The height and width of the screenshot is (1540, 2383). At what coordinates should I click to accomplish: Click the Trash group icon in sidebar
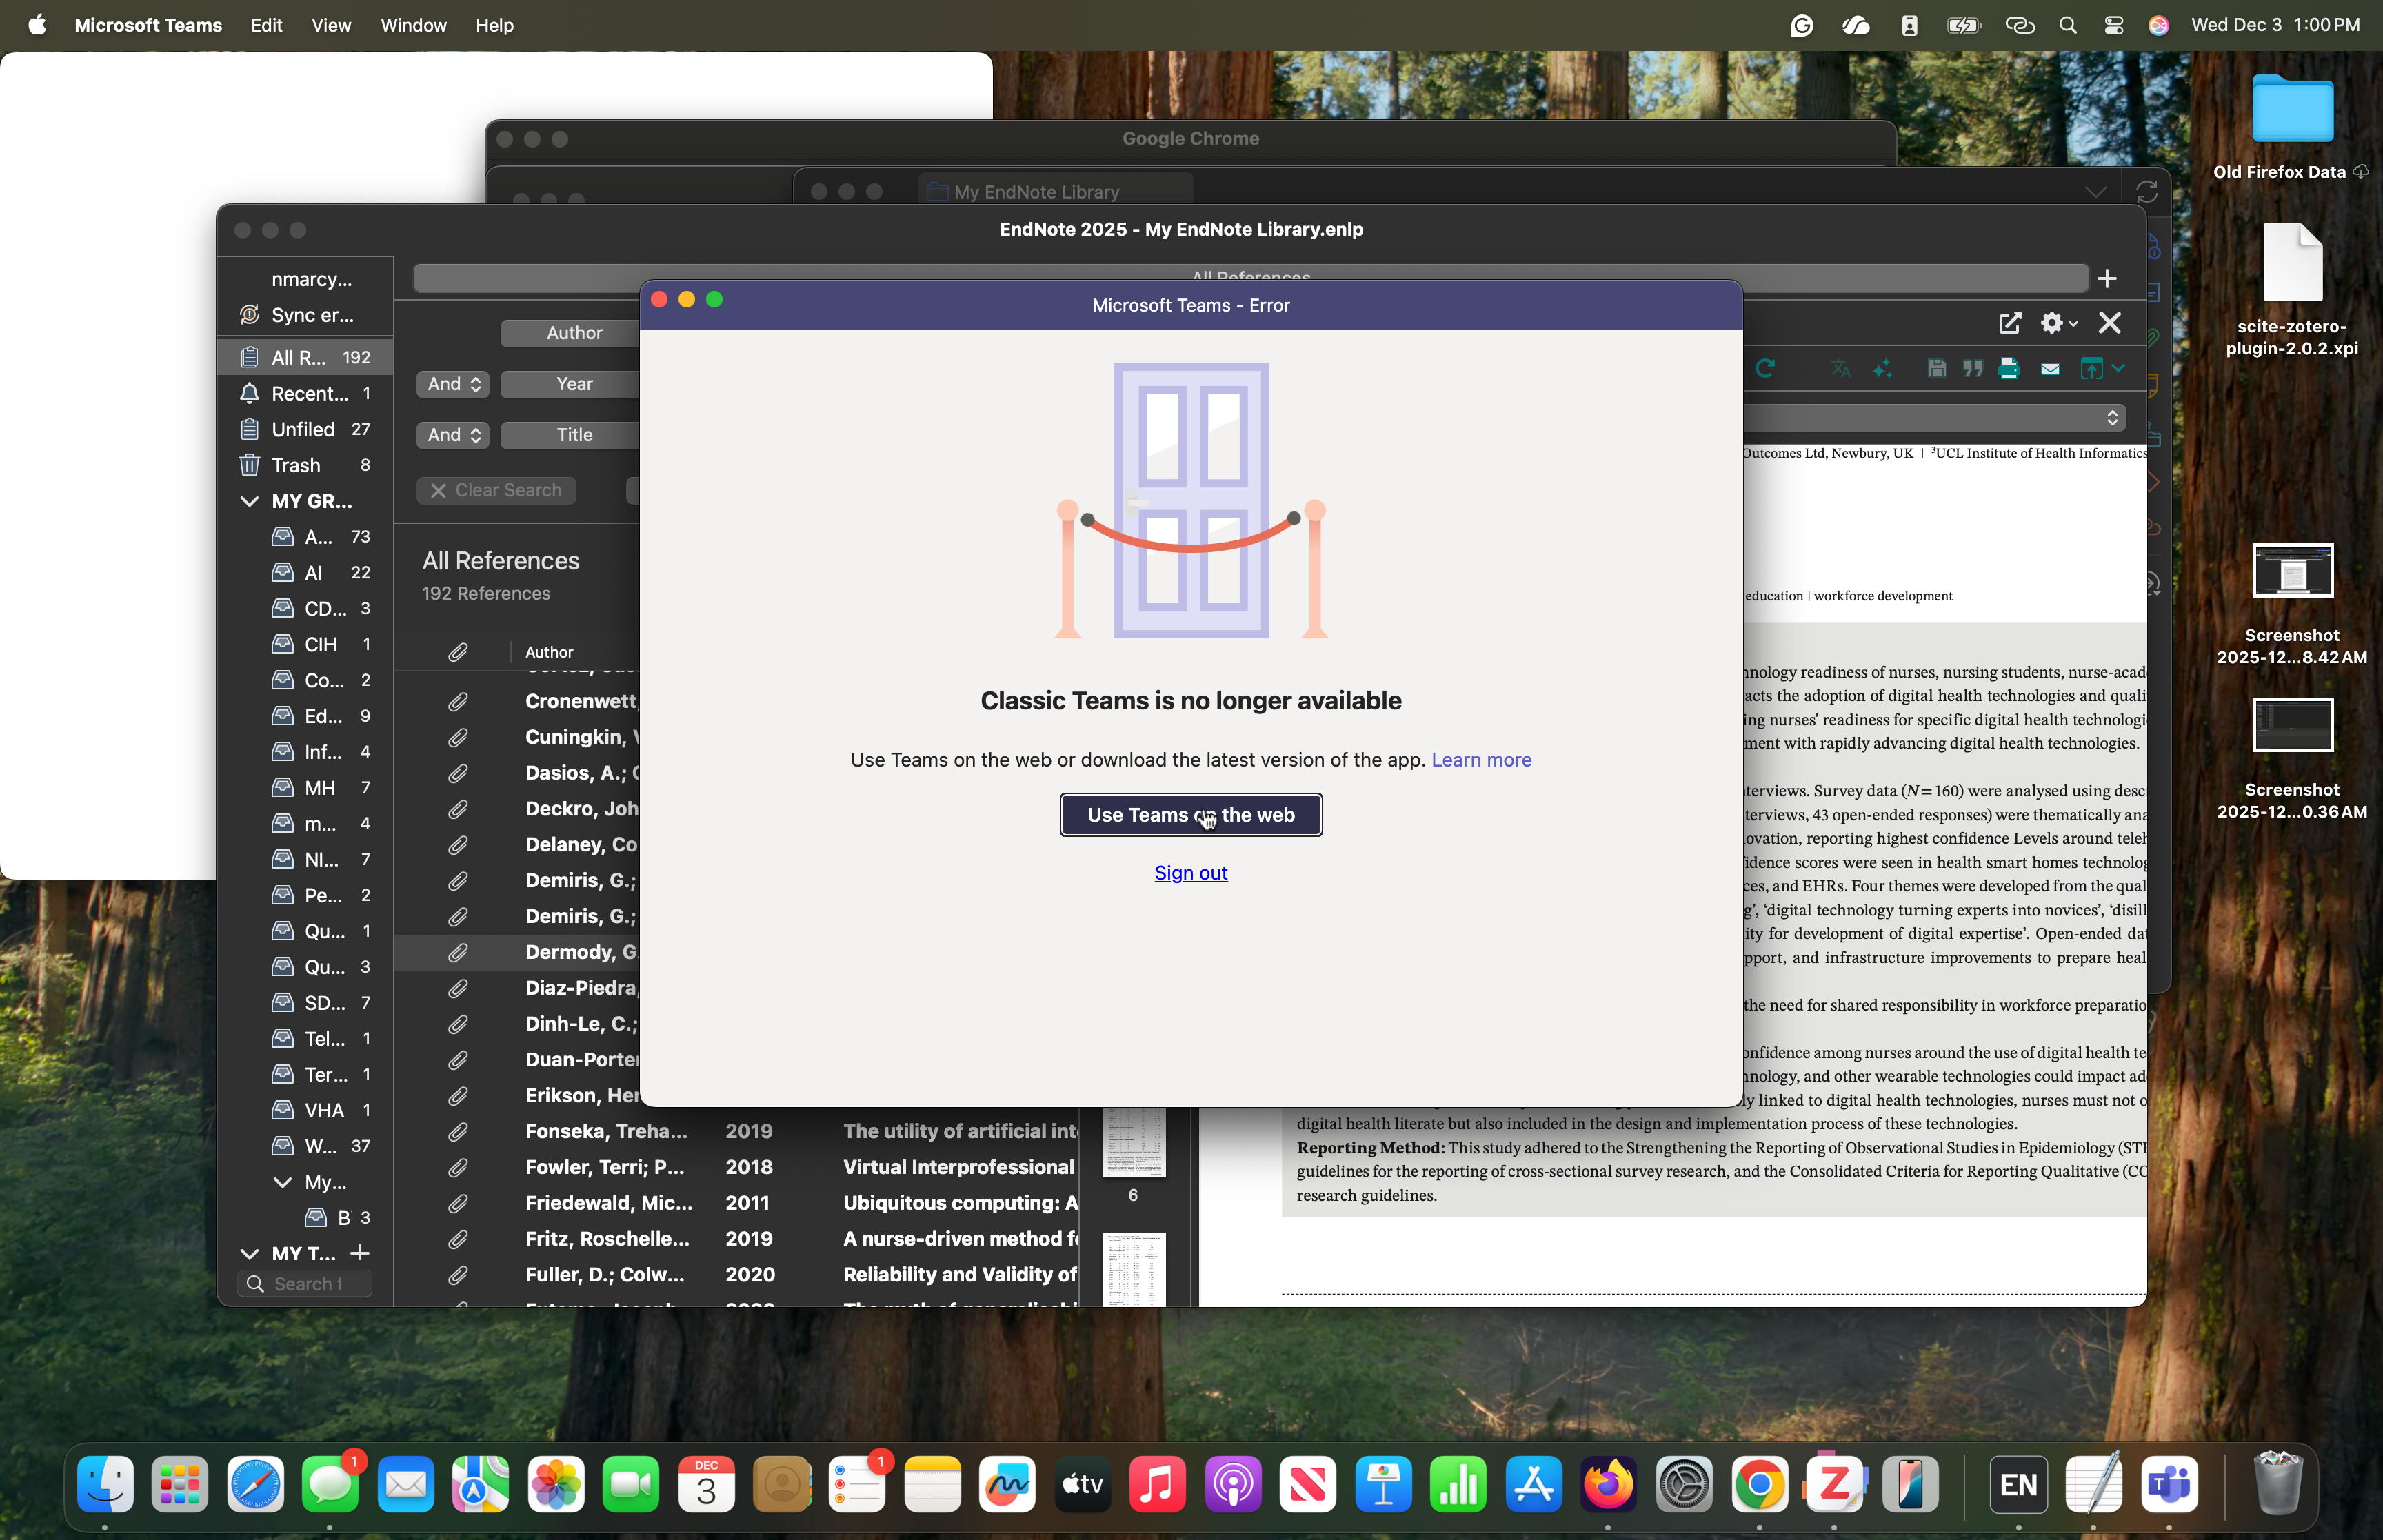click(x=250, y=465)
